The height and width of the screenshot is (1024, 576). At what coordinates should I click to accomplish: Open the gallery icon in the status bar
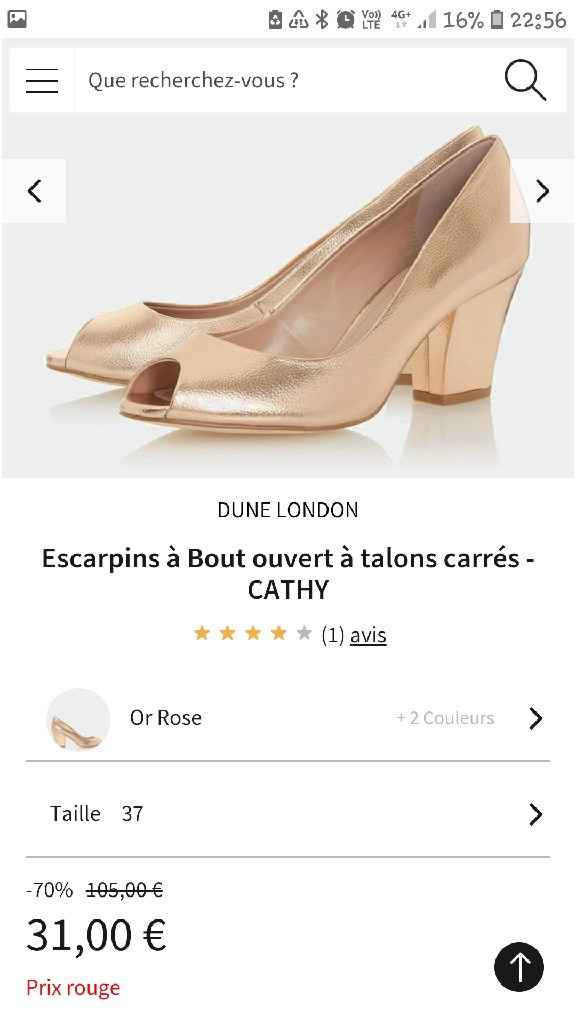[x=16, y=17]
